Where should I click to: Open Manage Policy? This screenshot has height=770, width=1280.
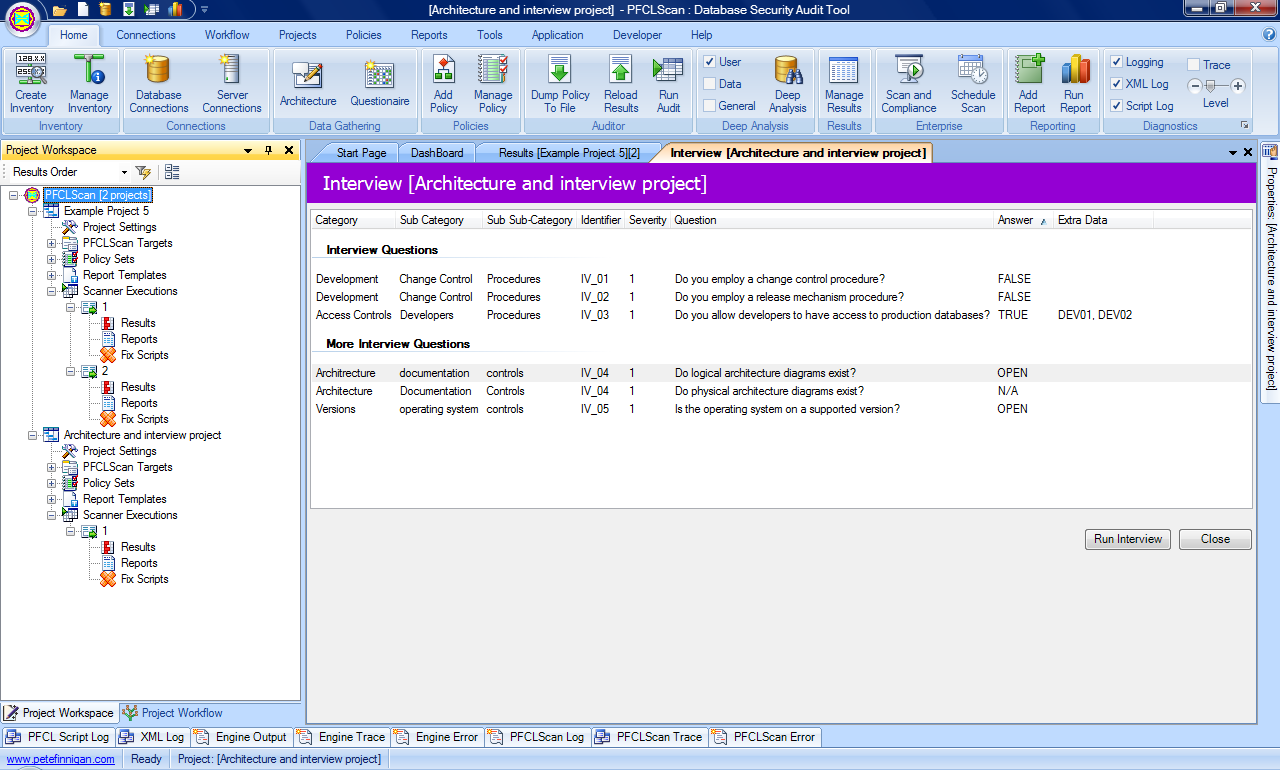click(x=493, y=85)
